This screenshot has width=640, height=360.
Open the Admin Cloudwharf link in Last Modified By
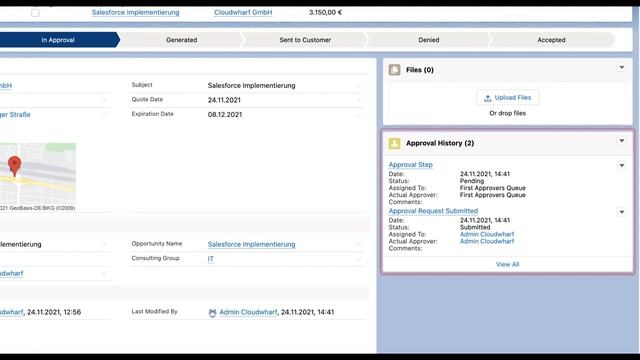tap(248, 312)
